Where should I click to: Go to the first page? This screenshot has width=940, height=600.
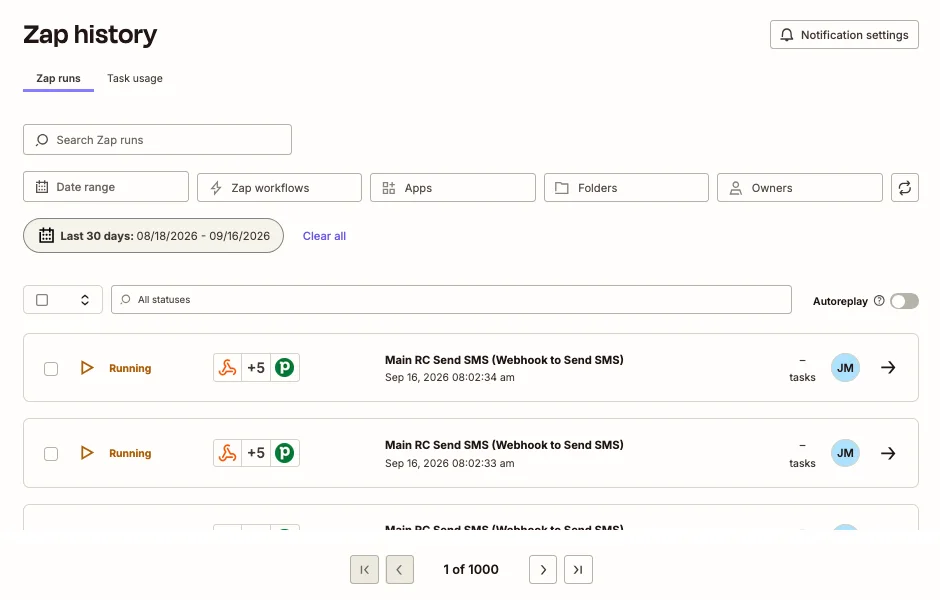tap(364, 569)
